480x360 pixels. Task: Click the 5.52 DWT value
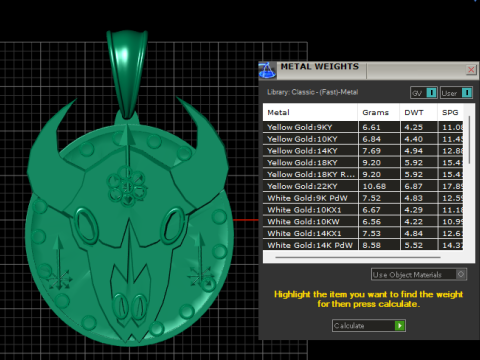coord(413,245)
